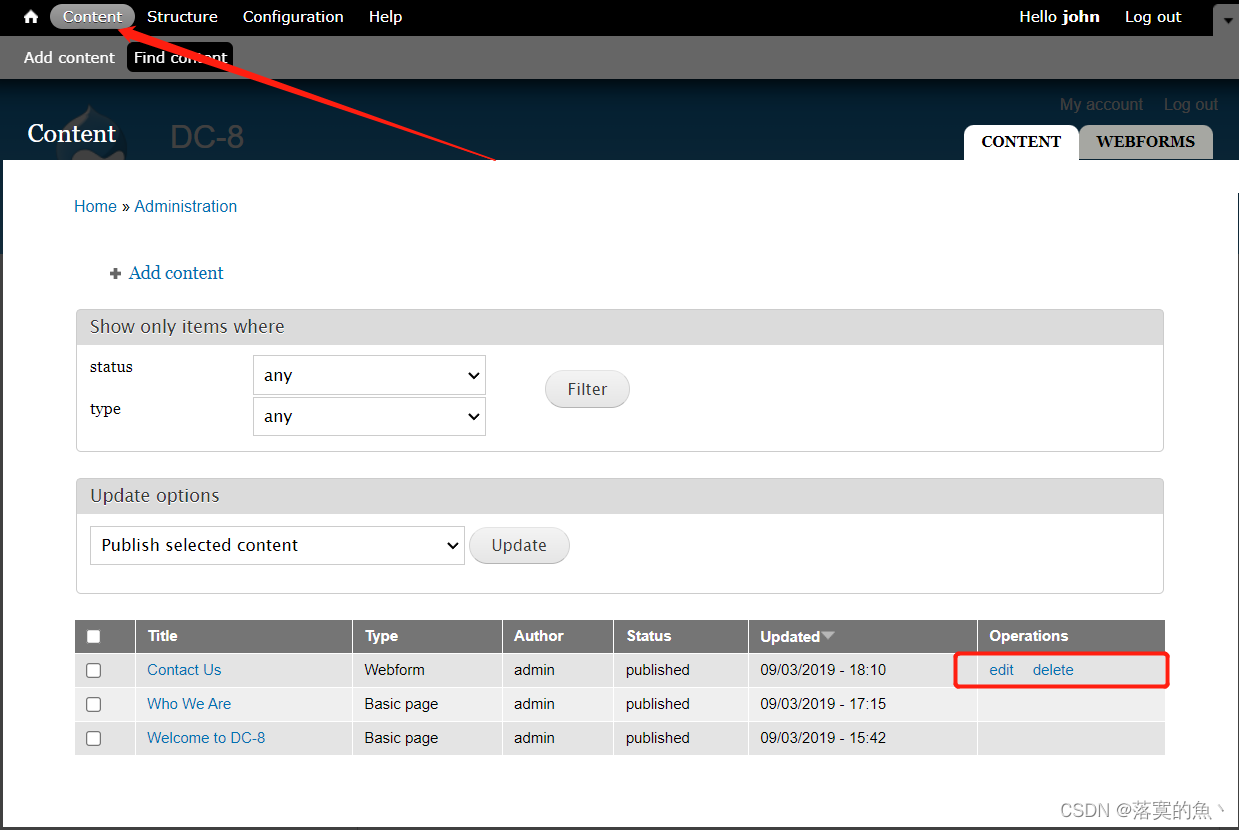Sort table by Type column
Image resolution: width=1239 pixels, height=830 pixels.
click(381, 636)
